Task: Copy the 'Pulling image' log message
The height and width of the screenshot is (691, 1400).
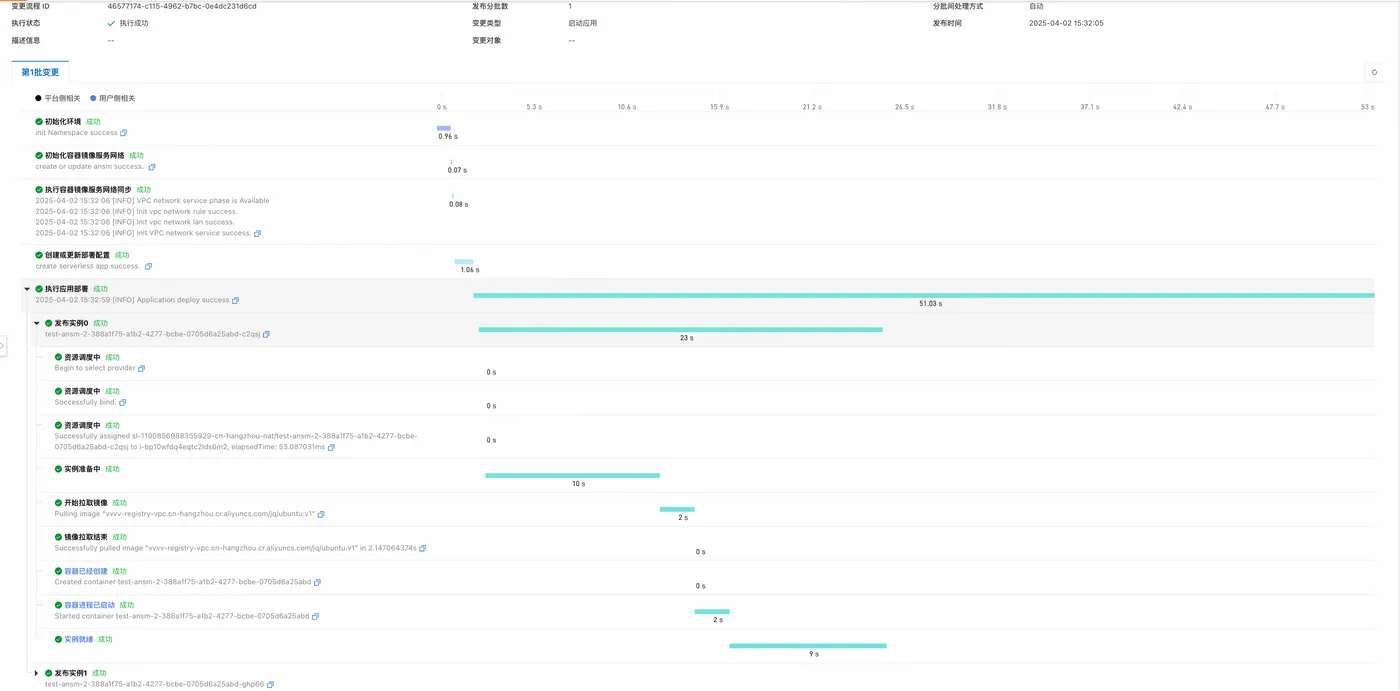Action: 321,515
